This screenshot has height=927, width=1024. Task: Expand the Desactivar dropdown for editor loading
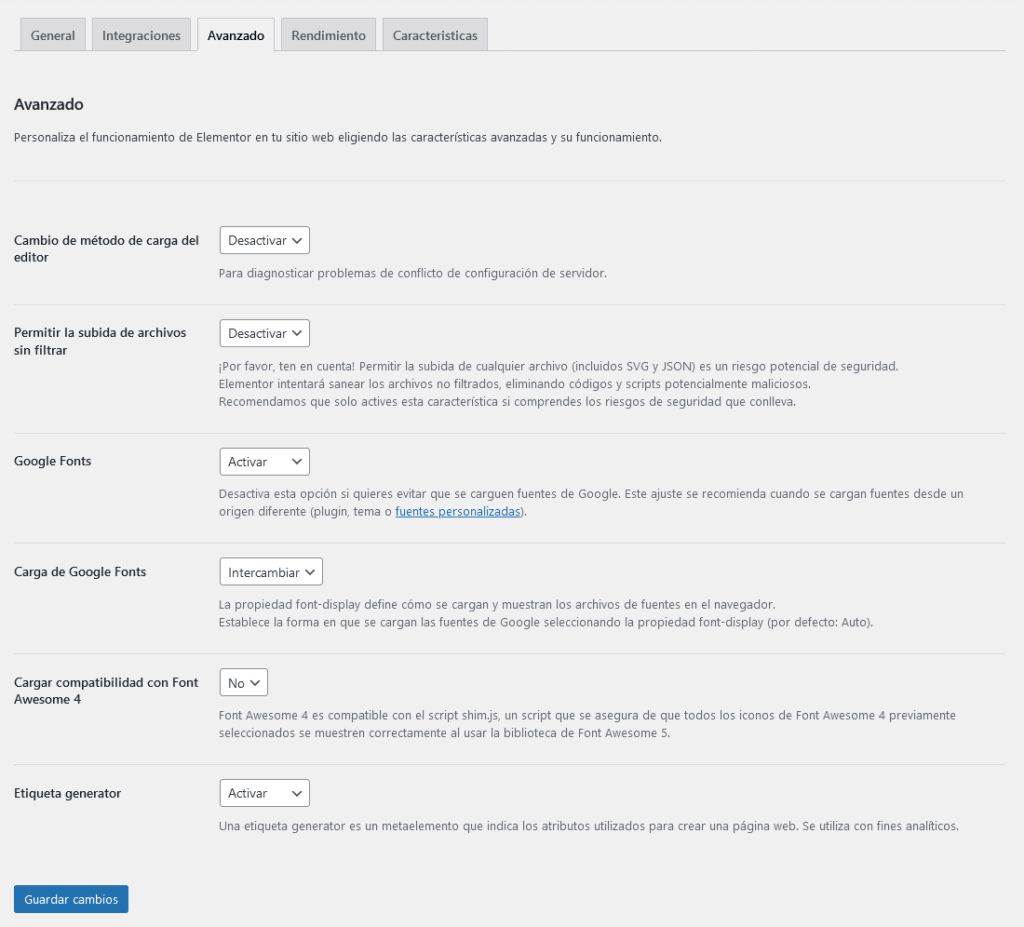264,240
